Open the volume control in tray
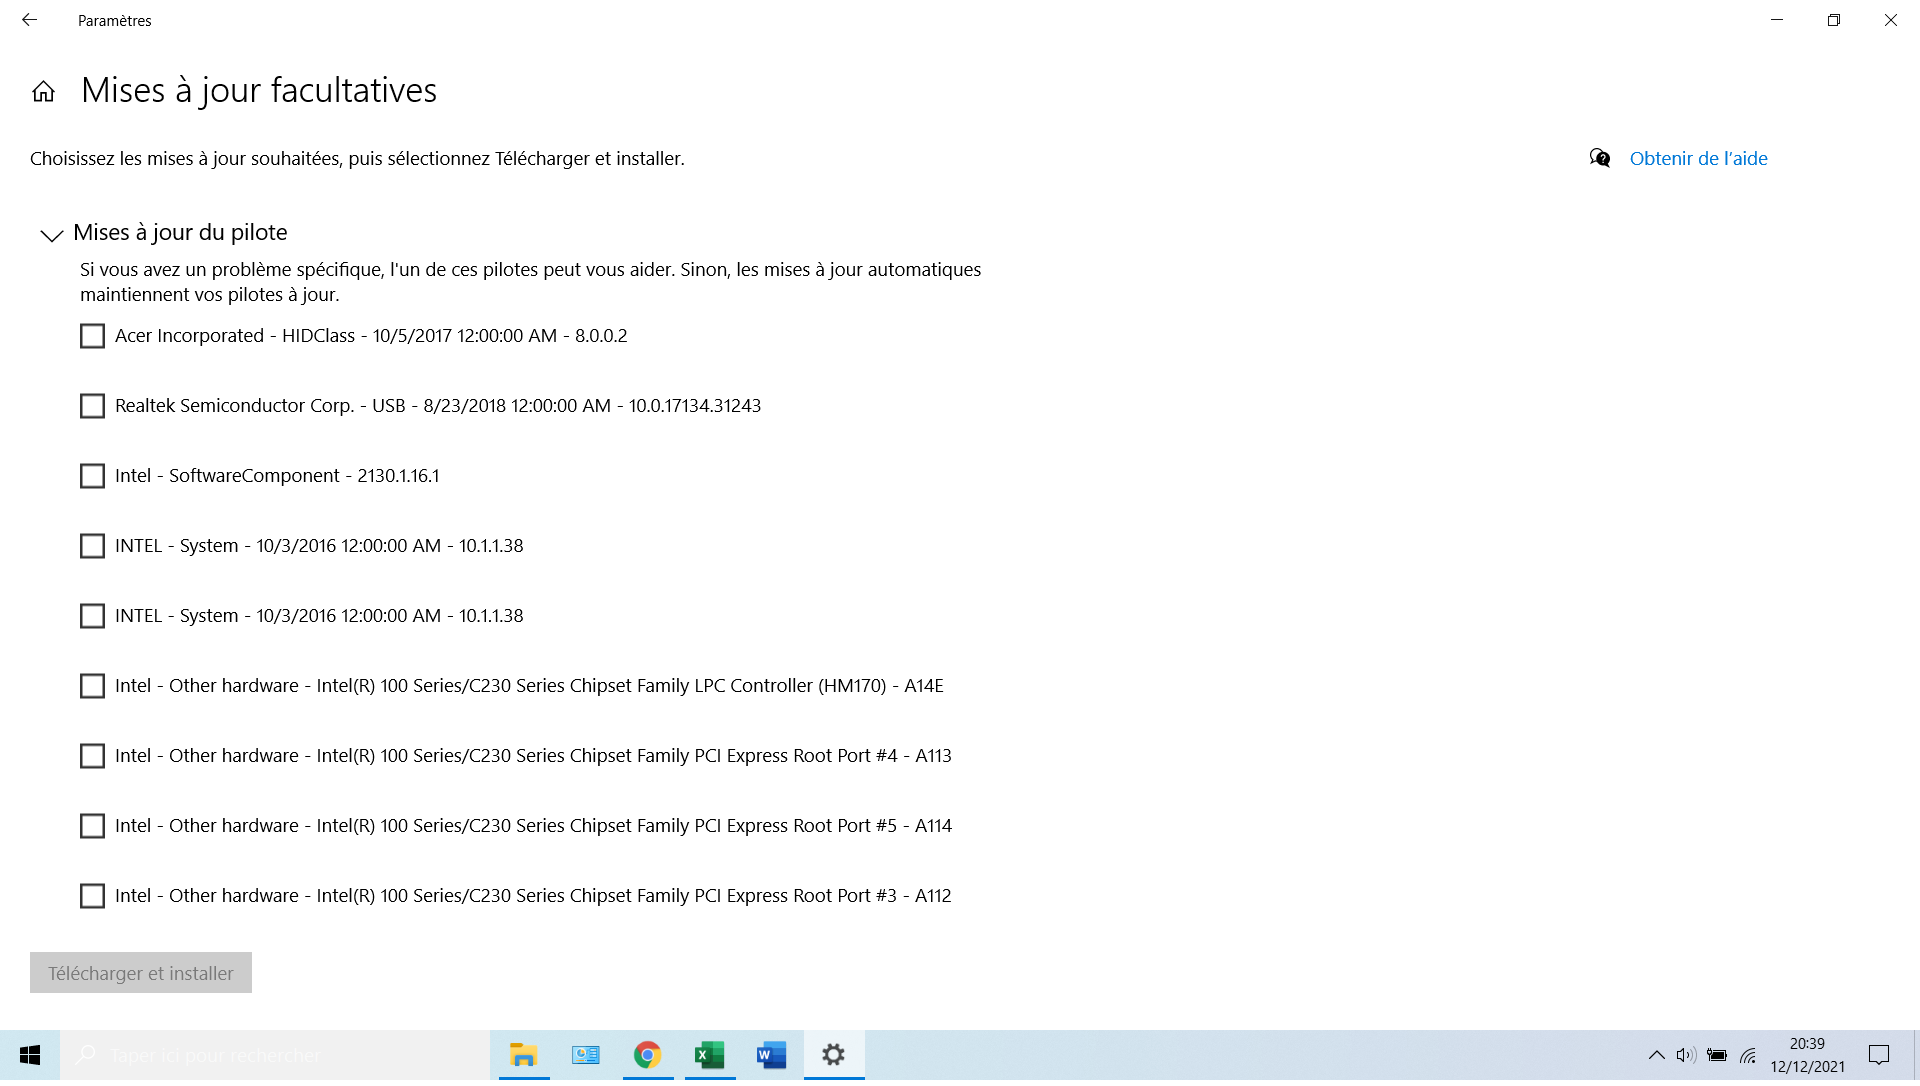Screen dimensions: 1920x1086 pos(1686,1055)
